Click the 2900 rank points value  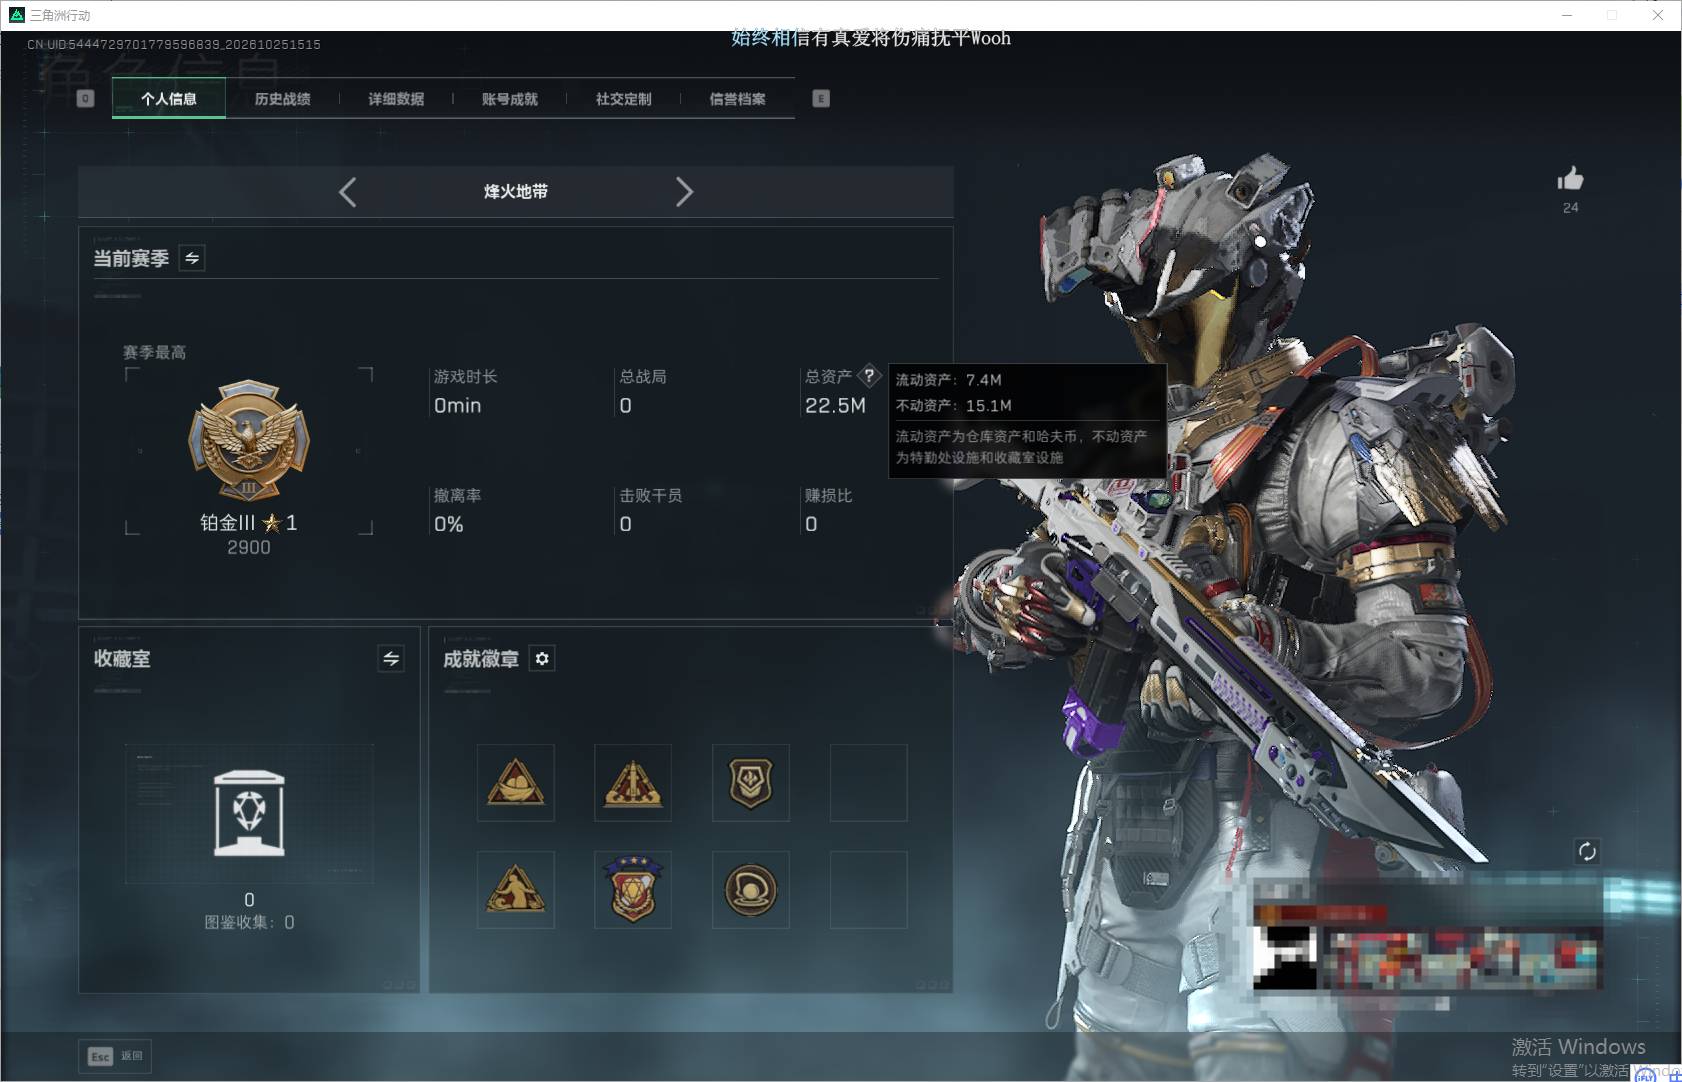tap(249, 548)
